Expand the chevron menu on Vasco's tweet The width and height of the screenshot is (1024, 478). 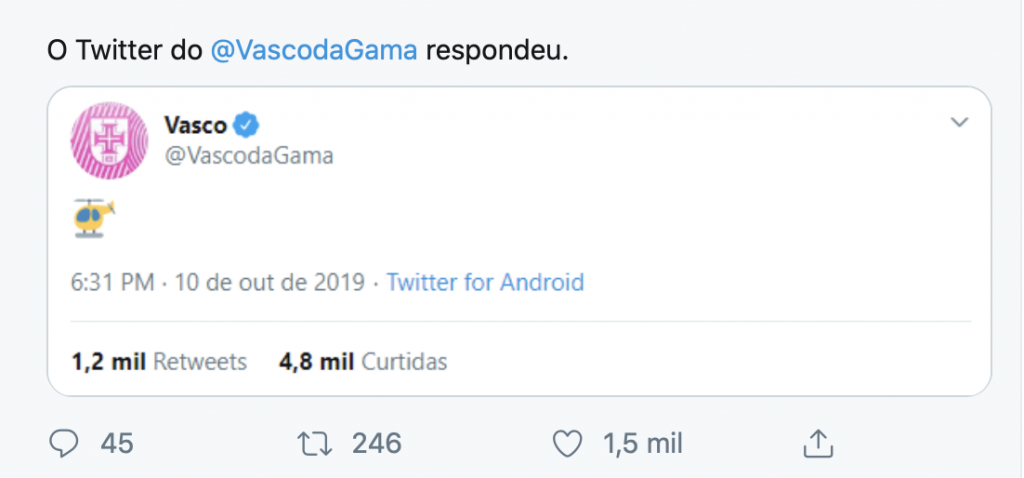959,122
